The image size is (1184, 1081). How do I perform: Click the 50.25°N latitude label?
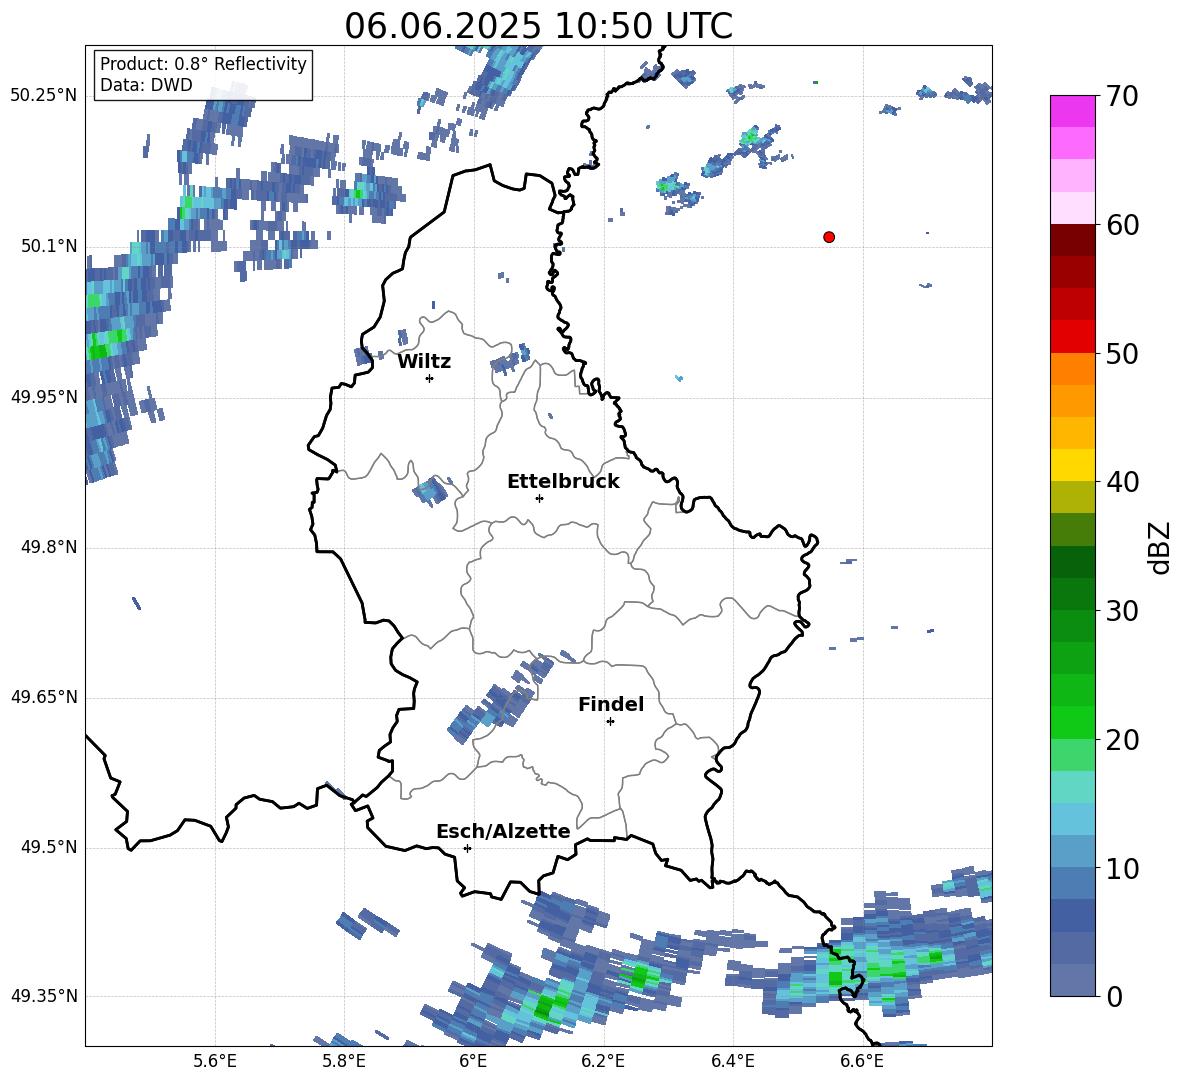(x=44, y=96)
